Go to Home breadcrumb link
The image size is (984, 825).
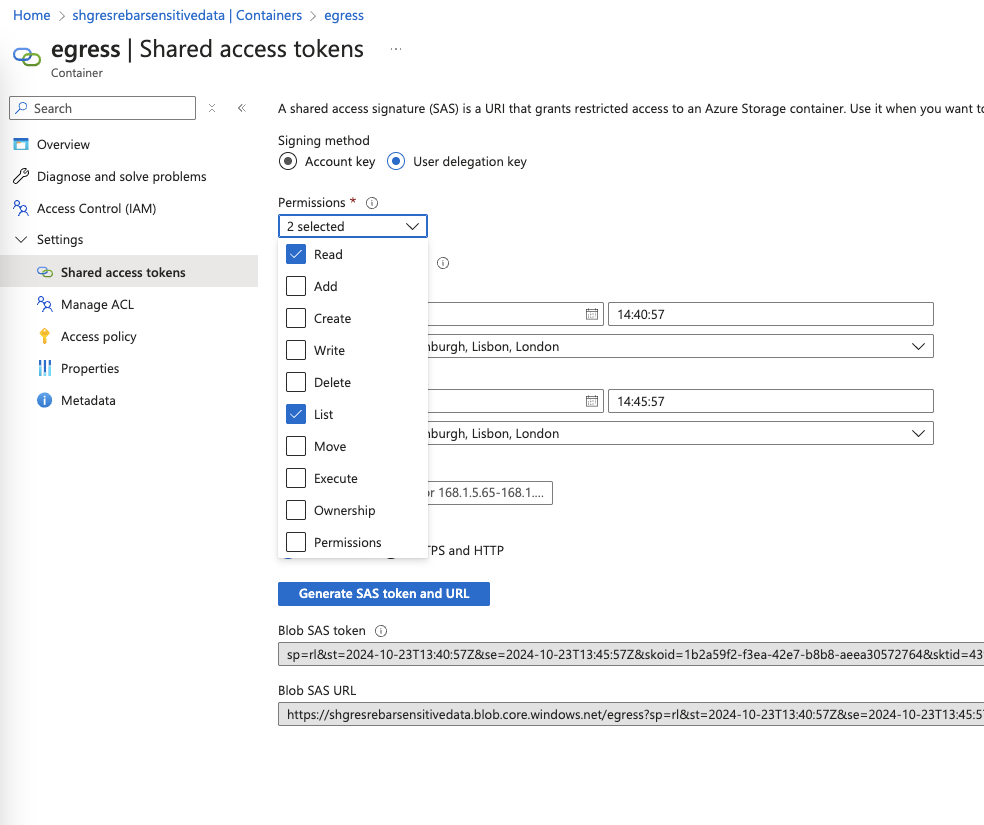31,16
